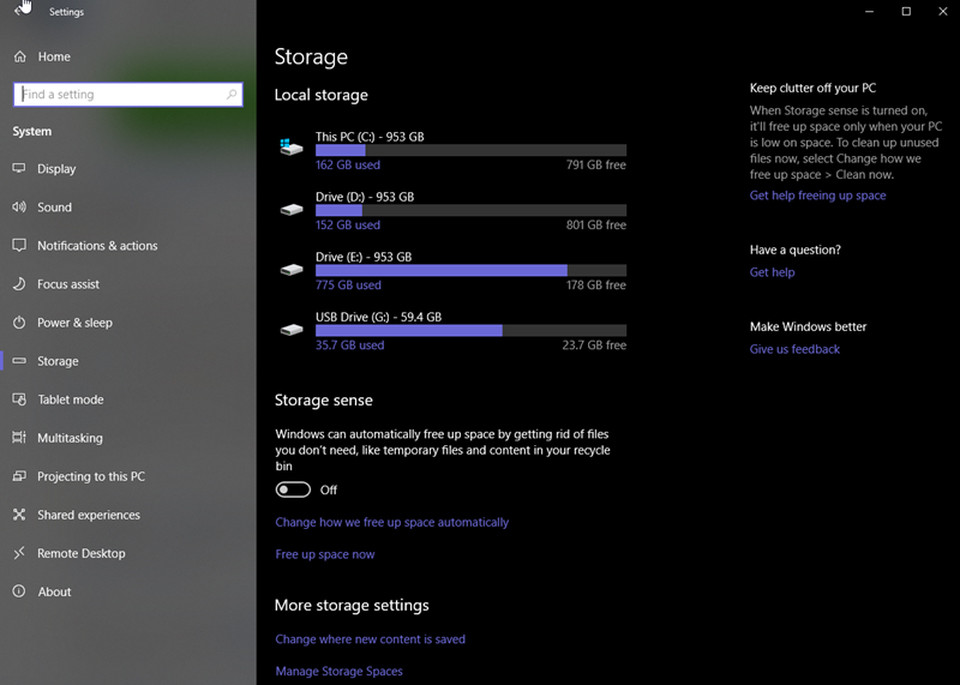Click the Power & sleep icon

(x=19, y=323)
